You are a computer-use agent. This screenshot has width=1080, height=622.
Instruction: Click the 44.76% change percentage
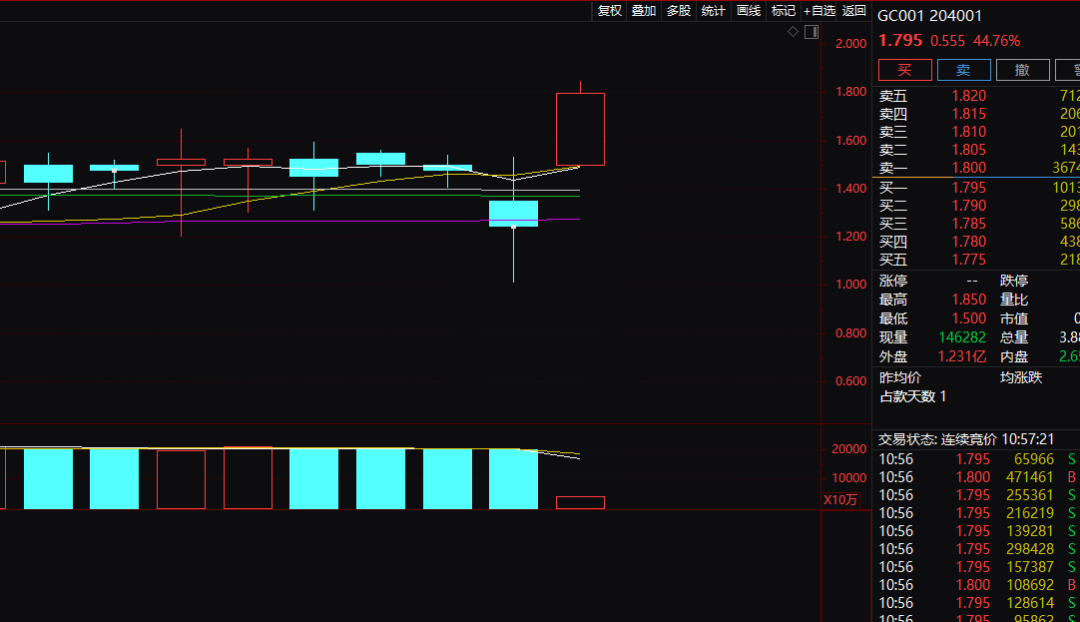[x=996, y=41]
